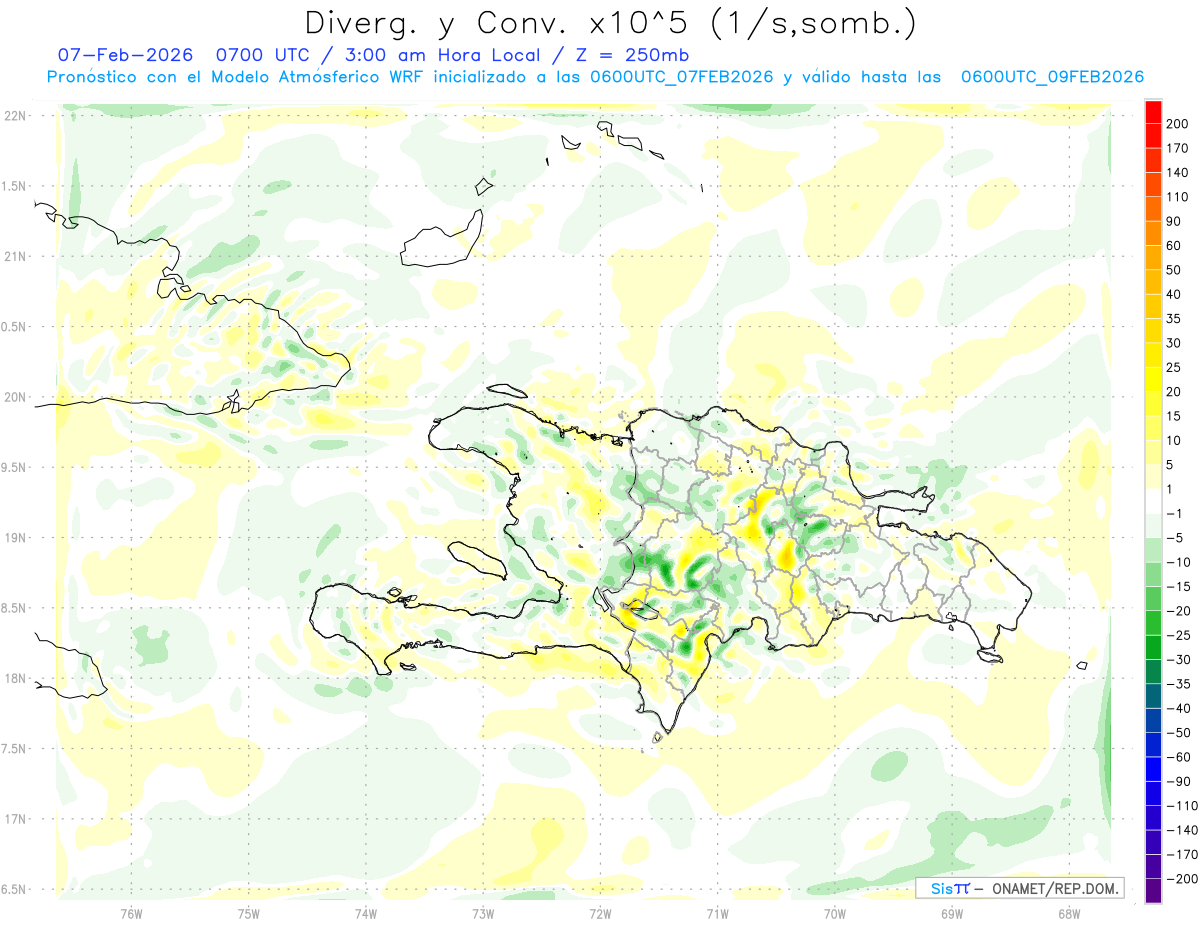Image resolution: width=1200 pixels, height=927 pixels.
Task: Click the '17N' latitude label
Action: [14, 819]
